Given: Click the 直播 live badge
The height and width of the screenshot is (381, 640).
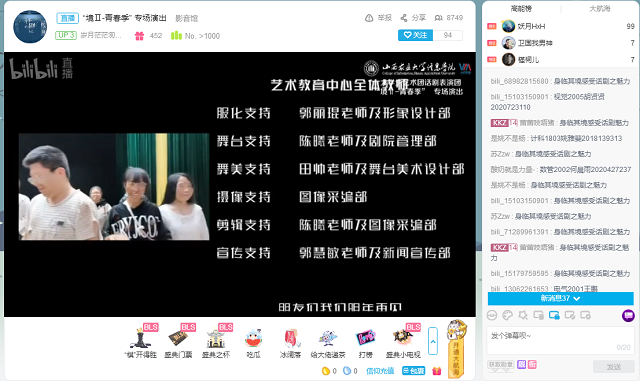Looking at the screenshot, I should click(x=67, y=18).
